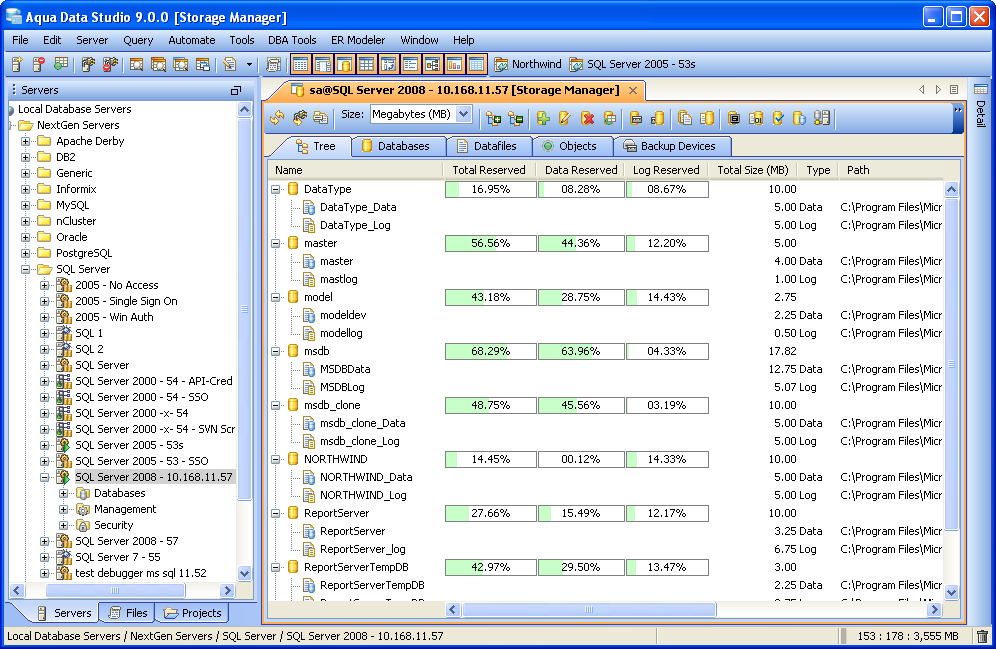Click the server-rack icon ending the Storage Manager toolbar

(821, 117)
